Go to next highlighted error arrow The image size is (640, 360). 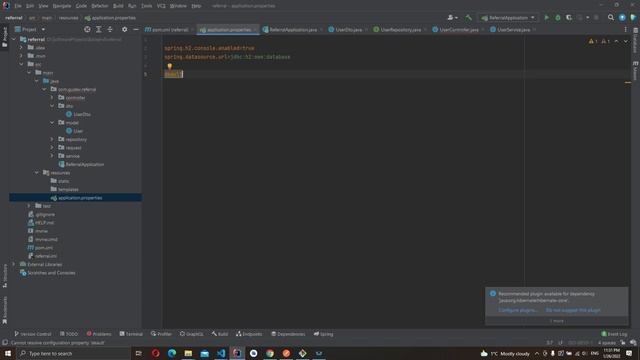tap(626, 41)
